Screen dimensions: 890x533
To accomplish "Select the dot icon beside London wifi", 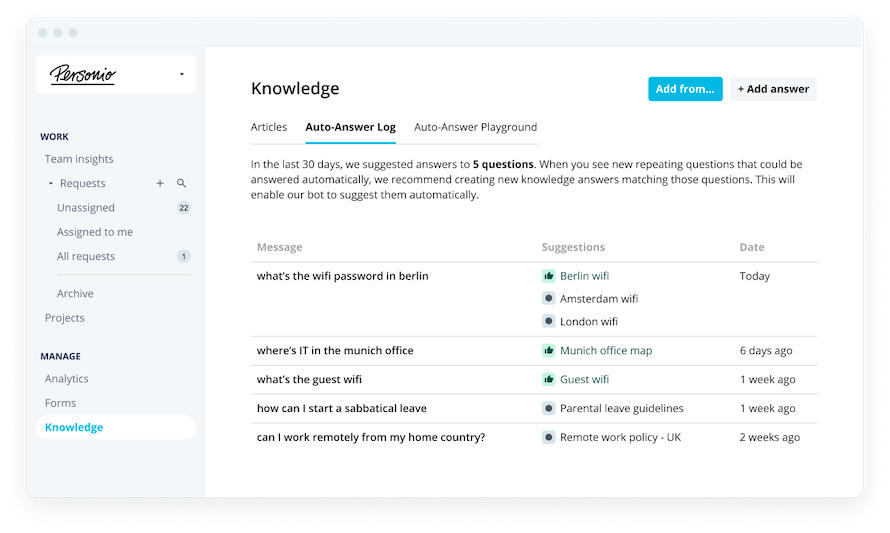I will (x=548, y=321).
